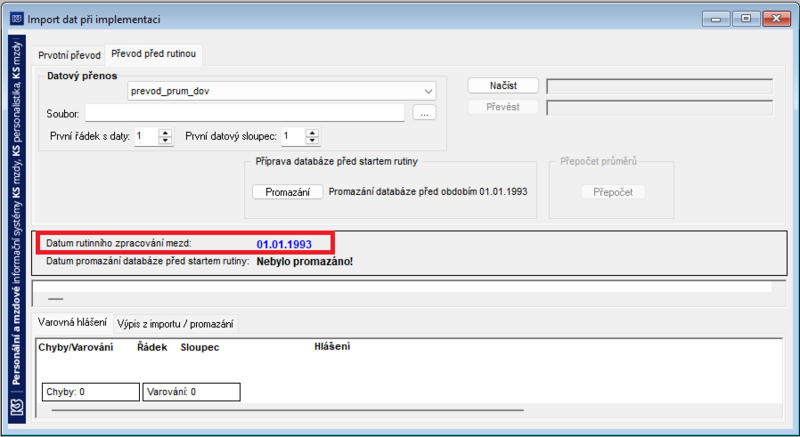Image resolution: width=800 pixels, height=437 pixels.
Task: Click the horizontal scrollbar in warnings list
Action: pyautogui.click(x=287, y=409)
